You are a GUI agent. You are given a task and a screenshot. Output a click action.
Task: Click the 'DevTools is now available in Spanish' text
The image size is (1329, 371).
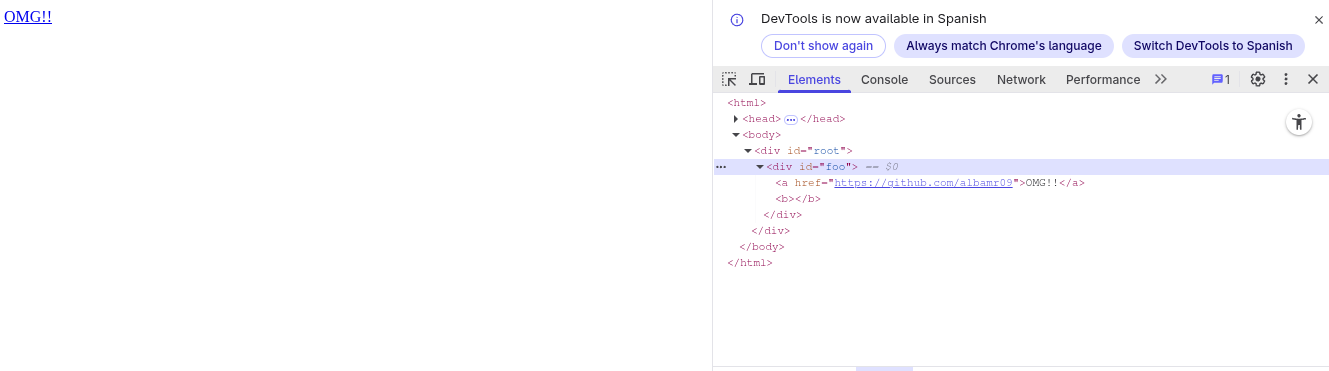[x=873, y=19]
